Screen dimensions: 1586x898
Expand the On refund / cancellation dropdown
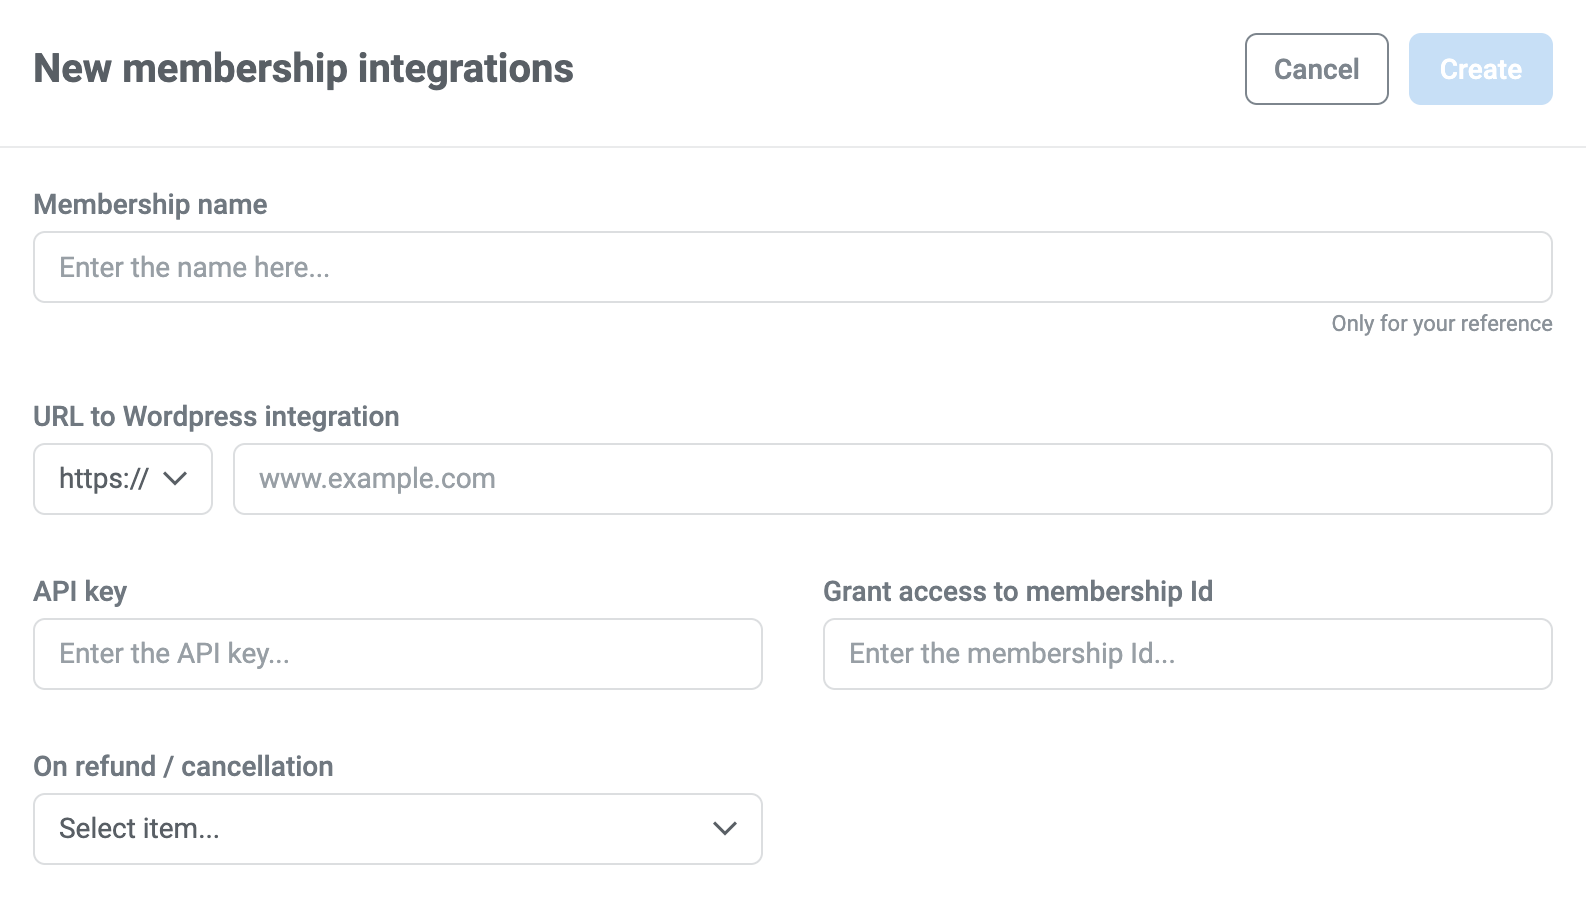(398, 829)
